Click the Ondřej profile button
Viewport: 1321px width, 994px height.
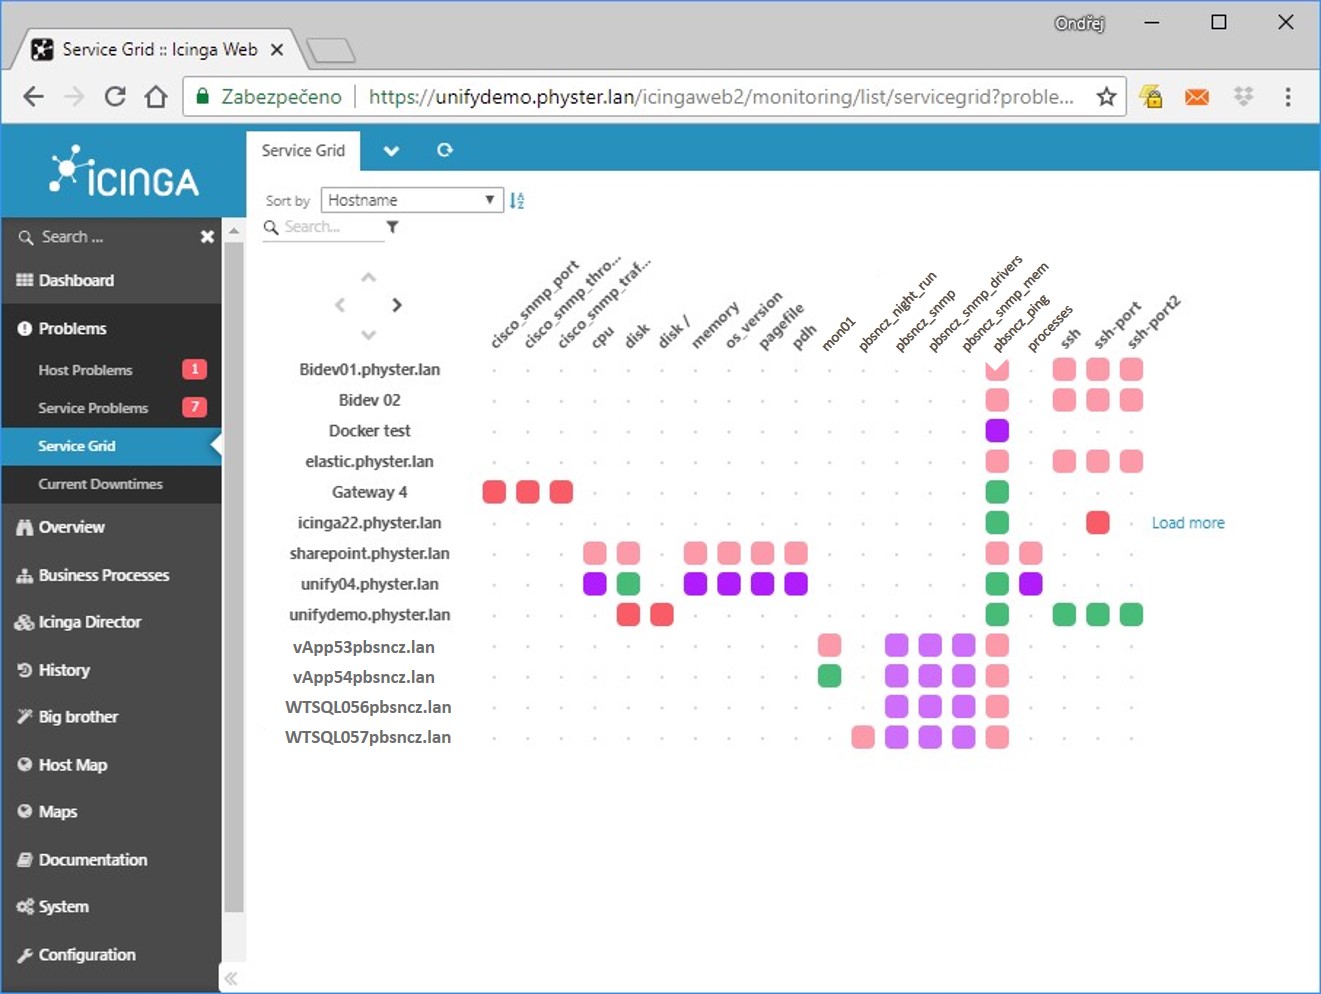pos(1079,23)
